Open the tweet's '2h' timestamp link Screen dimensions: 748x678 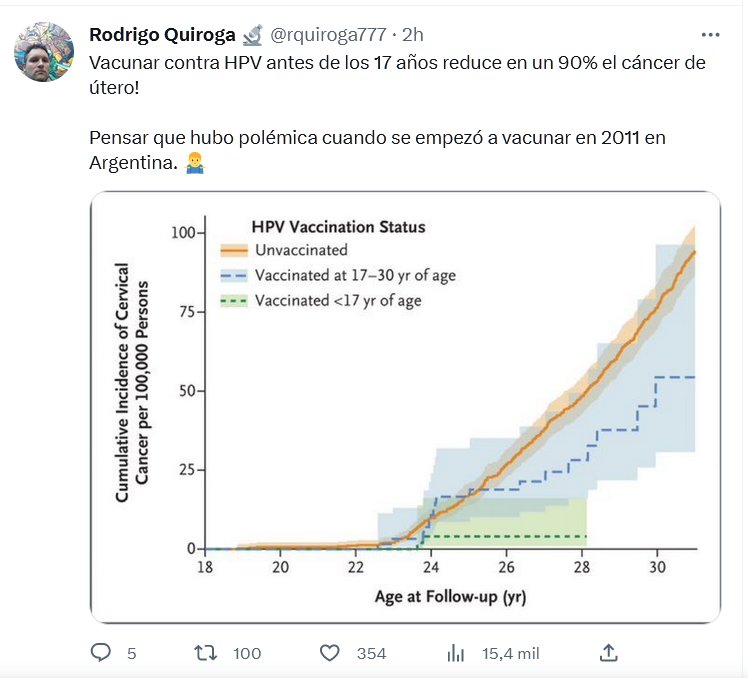413,35
